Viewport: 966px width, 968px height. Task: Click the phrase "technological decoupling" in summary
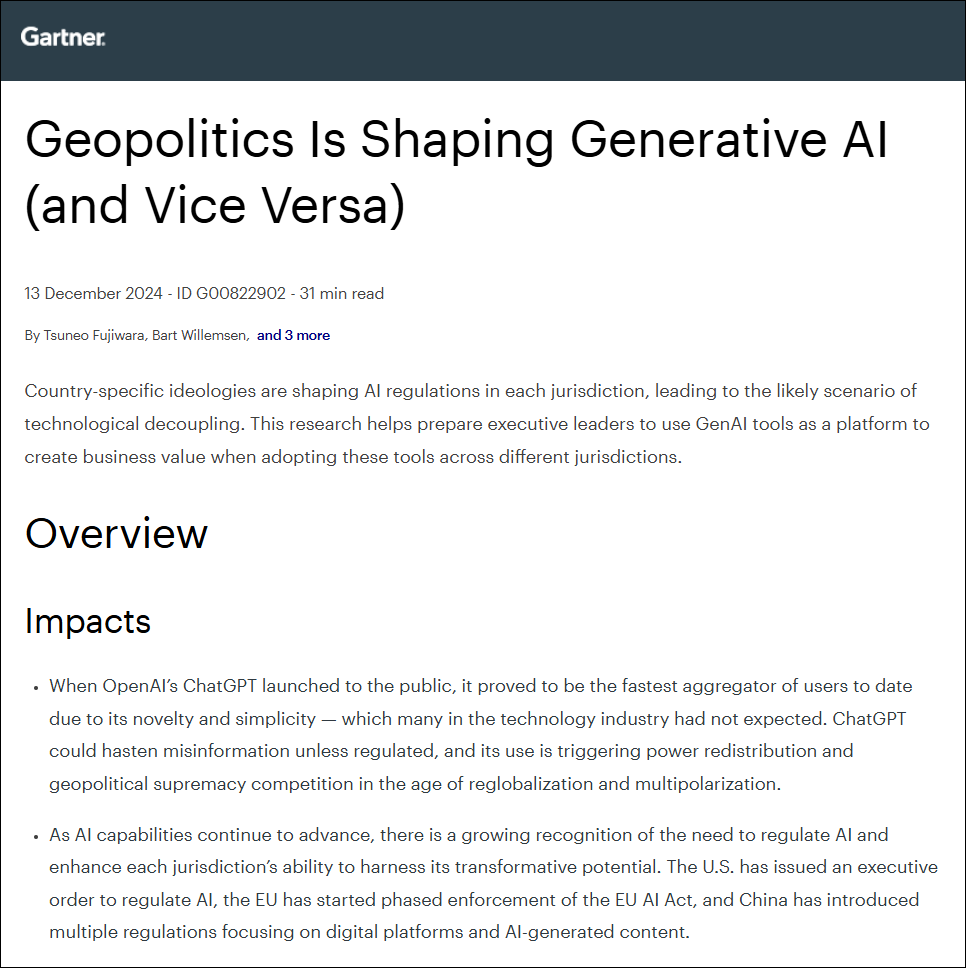click(x=132, y=424)
